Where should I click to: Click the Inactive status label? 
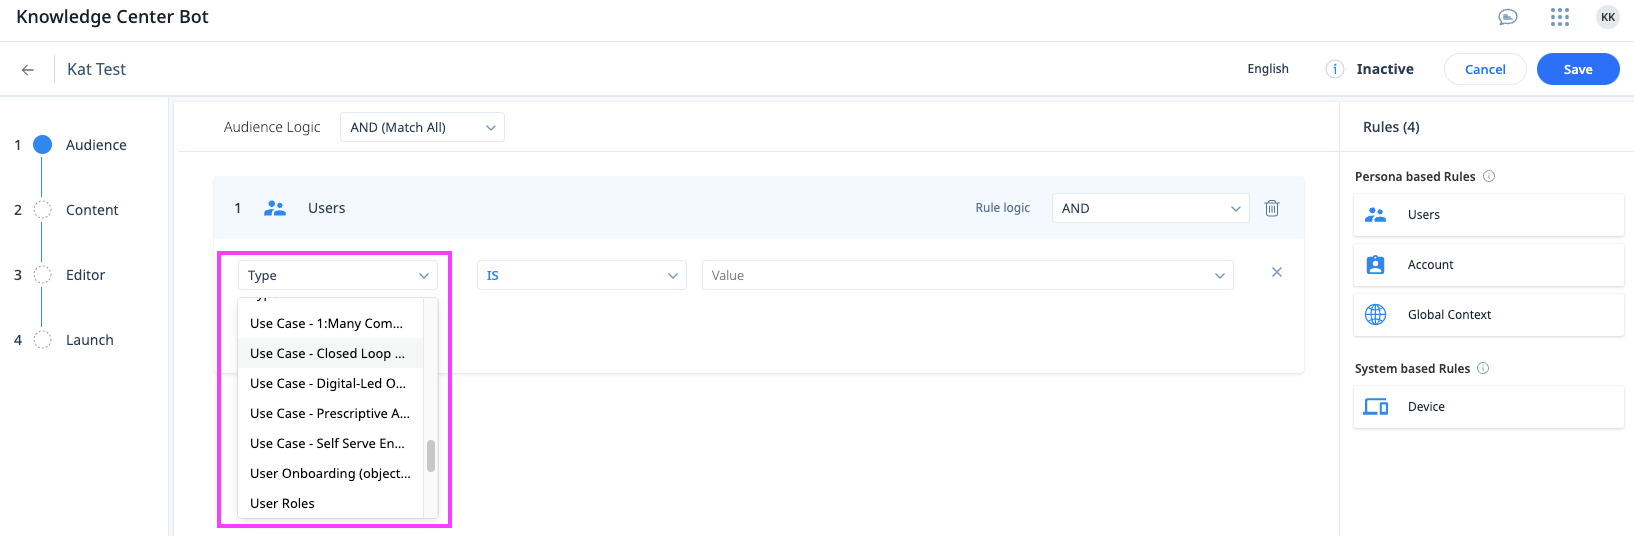pos(1385,69)
